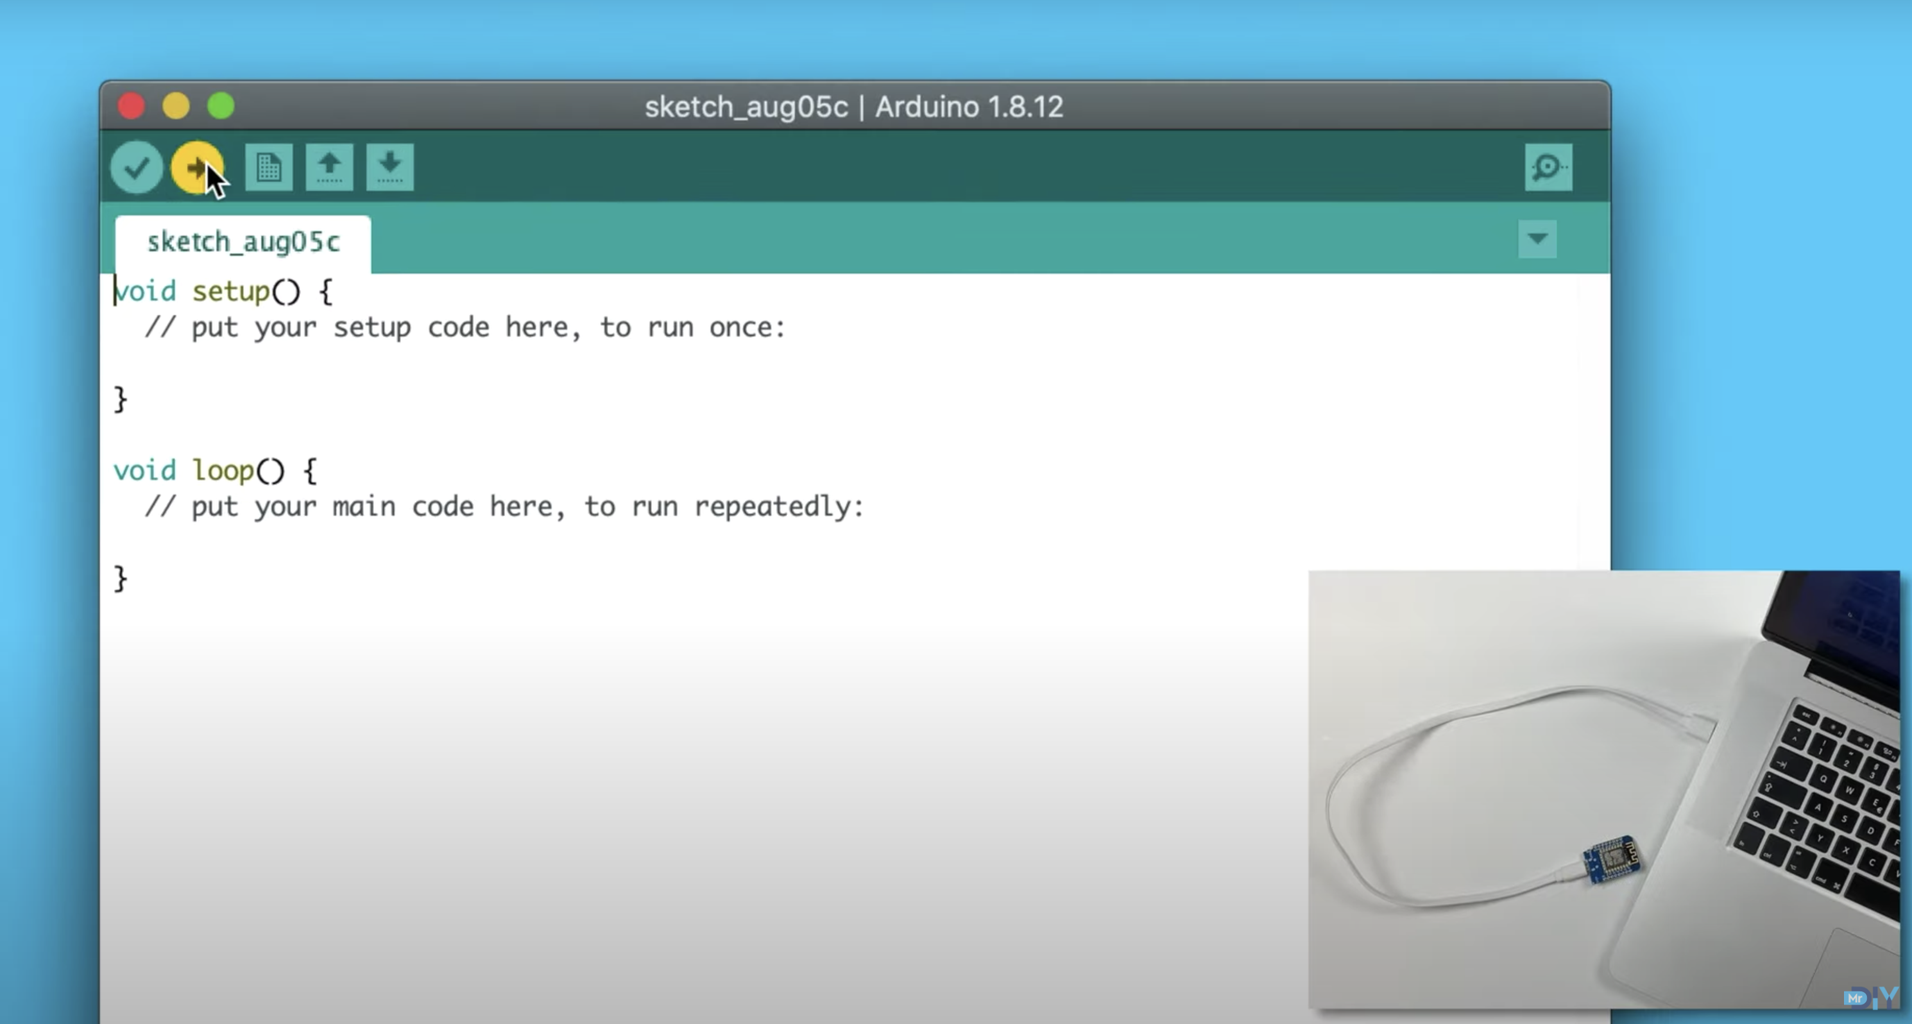The image size is (1912, 1024).
Task: Click the line 'void loop() {'
Action: [215, 470]
